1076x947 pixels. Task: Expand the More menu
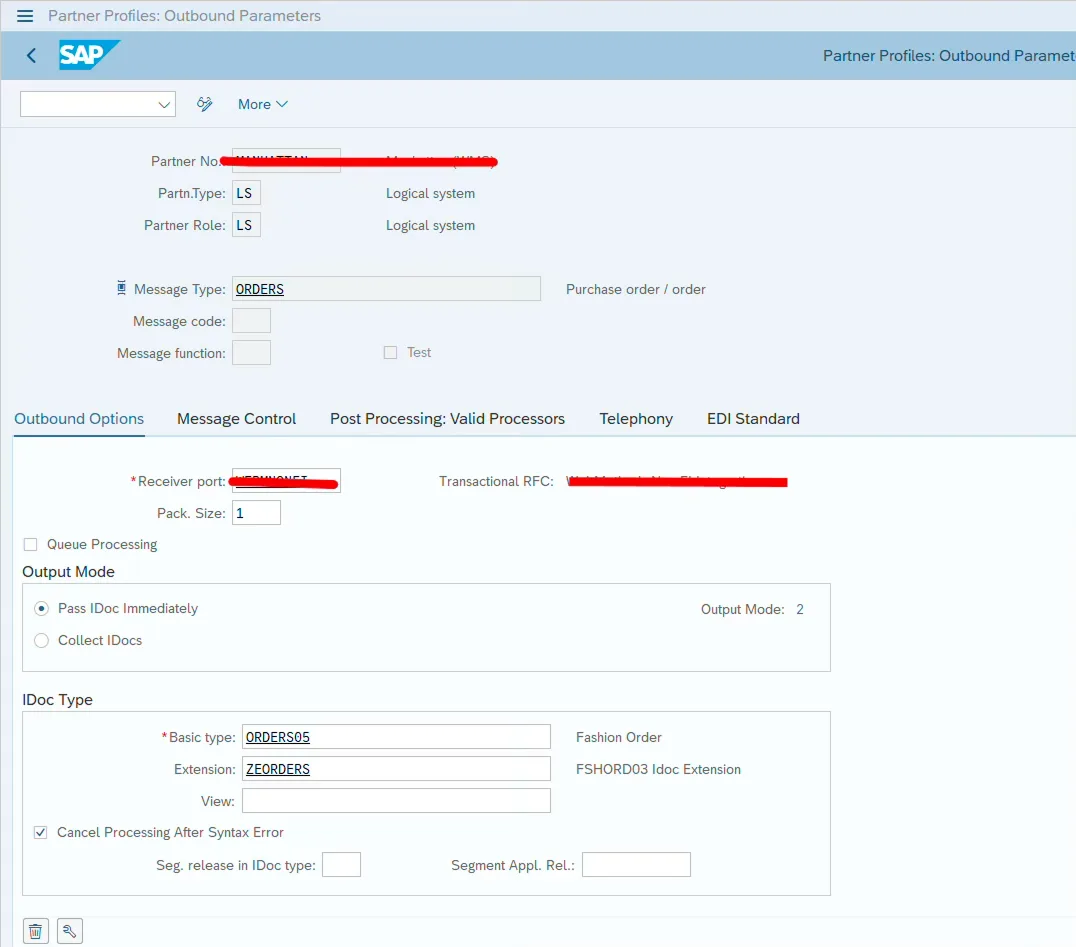point(261,104)
